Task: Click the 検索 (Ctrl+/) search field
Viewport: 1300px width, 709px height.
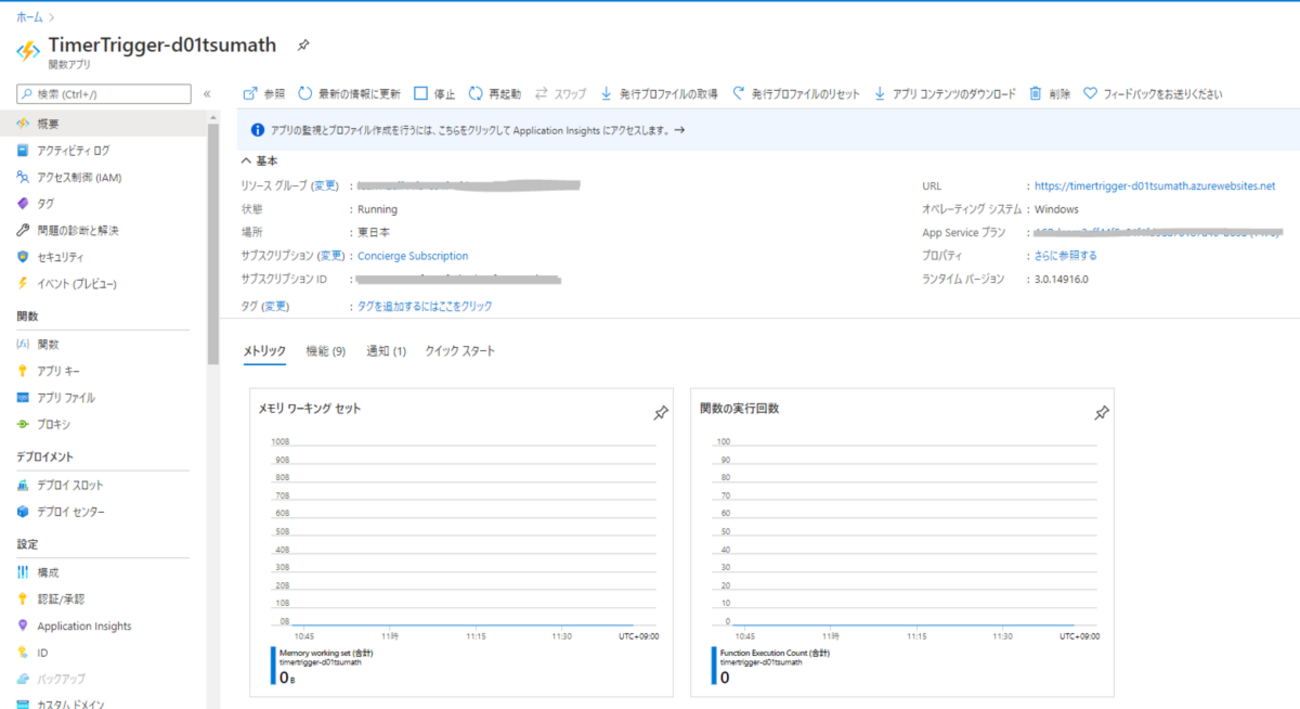Action: (x=104, y=94)
